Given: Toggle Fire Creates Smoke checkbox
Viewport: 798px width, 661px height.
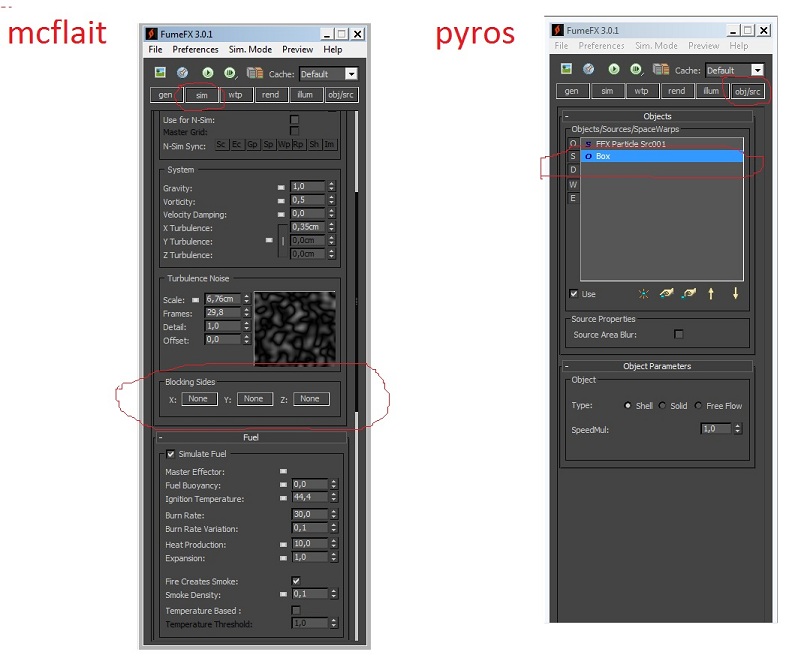Looking at the screenshot, I should 296,581.
